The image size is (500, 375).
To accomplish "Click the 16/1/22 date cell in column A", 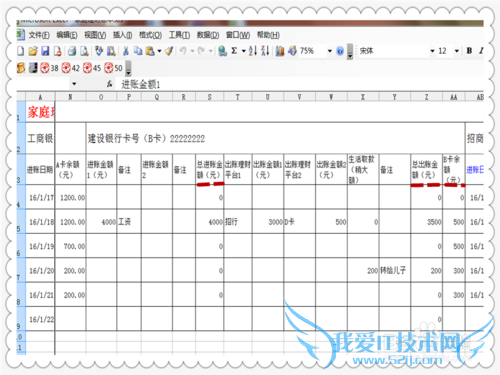I will tap(40, 319).
